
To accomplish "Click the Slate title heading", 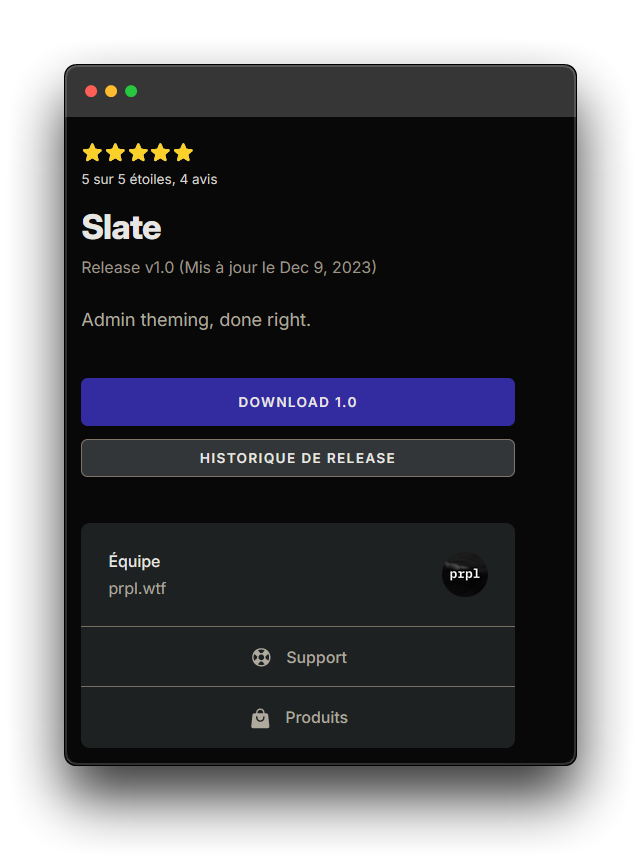I will click(x=121, y=227).
